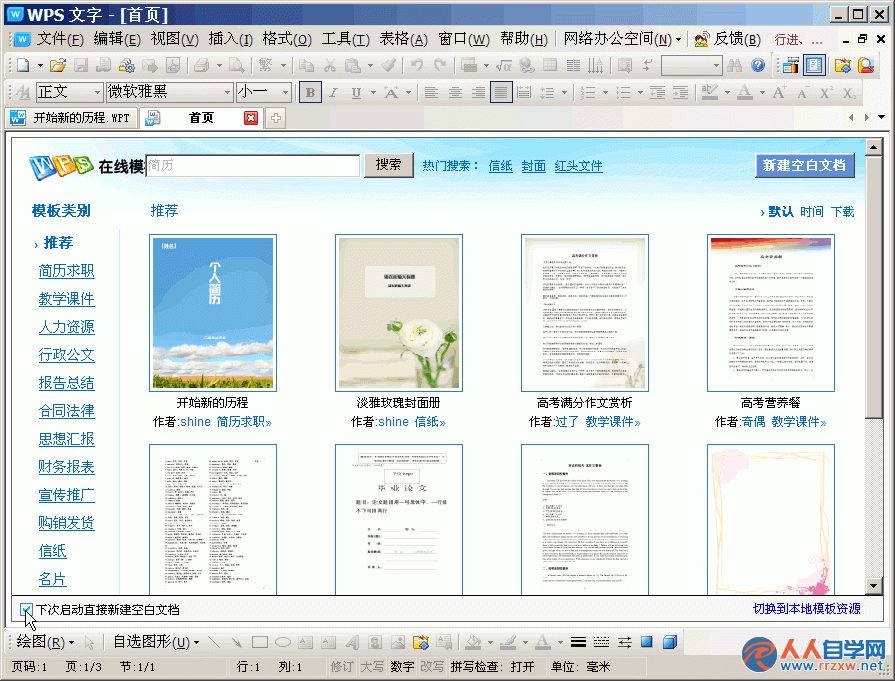Open the paragraph style 正文 dropdown
The height and width of the screenshot is (681, 895).
[x=96, y=92]
